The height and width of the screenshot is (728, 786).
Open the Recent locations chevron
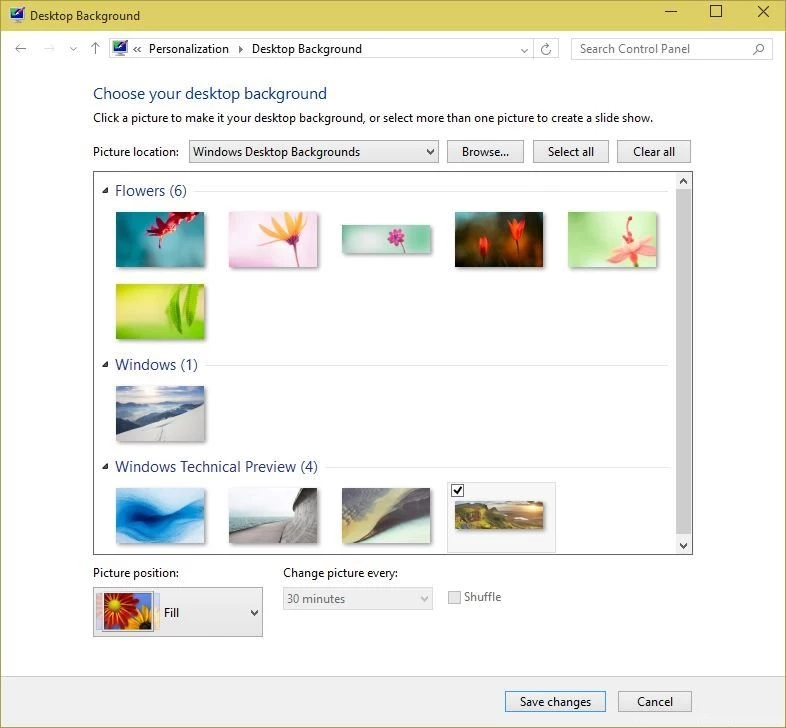coord(72,49)
